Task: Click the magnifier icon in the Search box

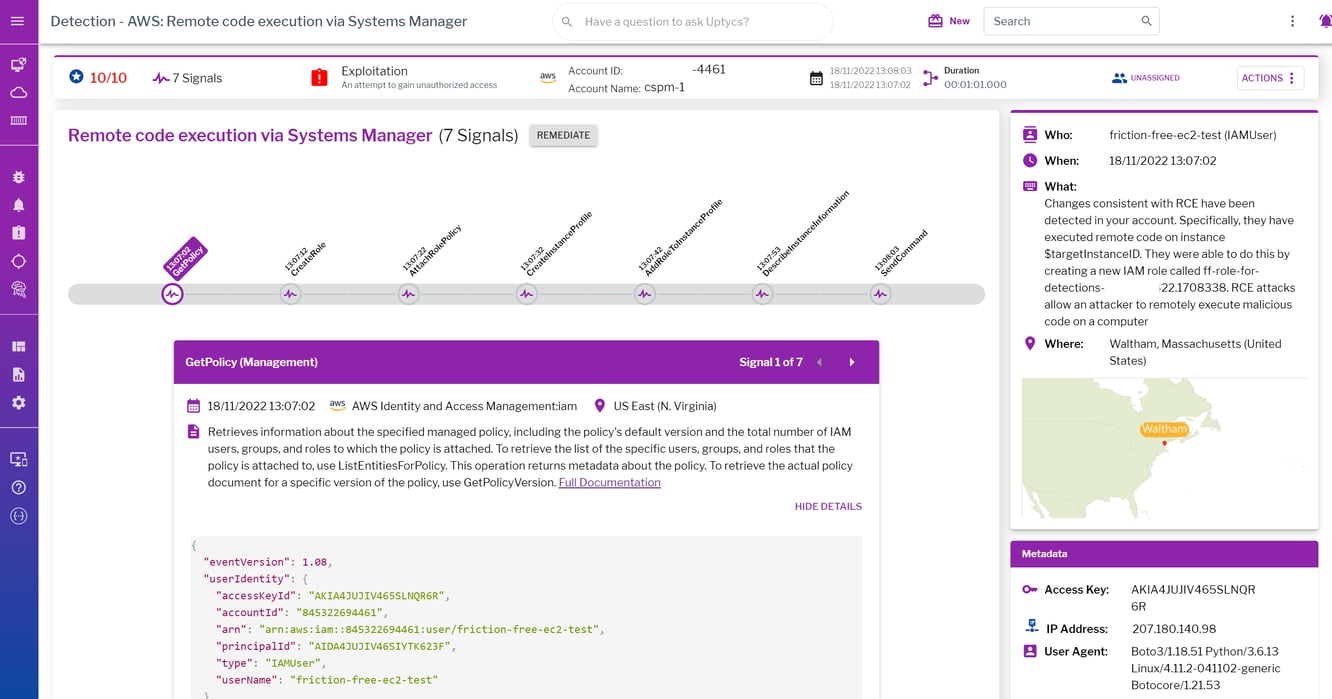Action: coord(1146,21)
